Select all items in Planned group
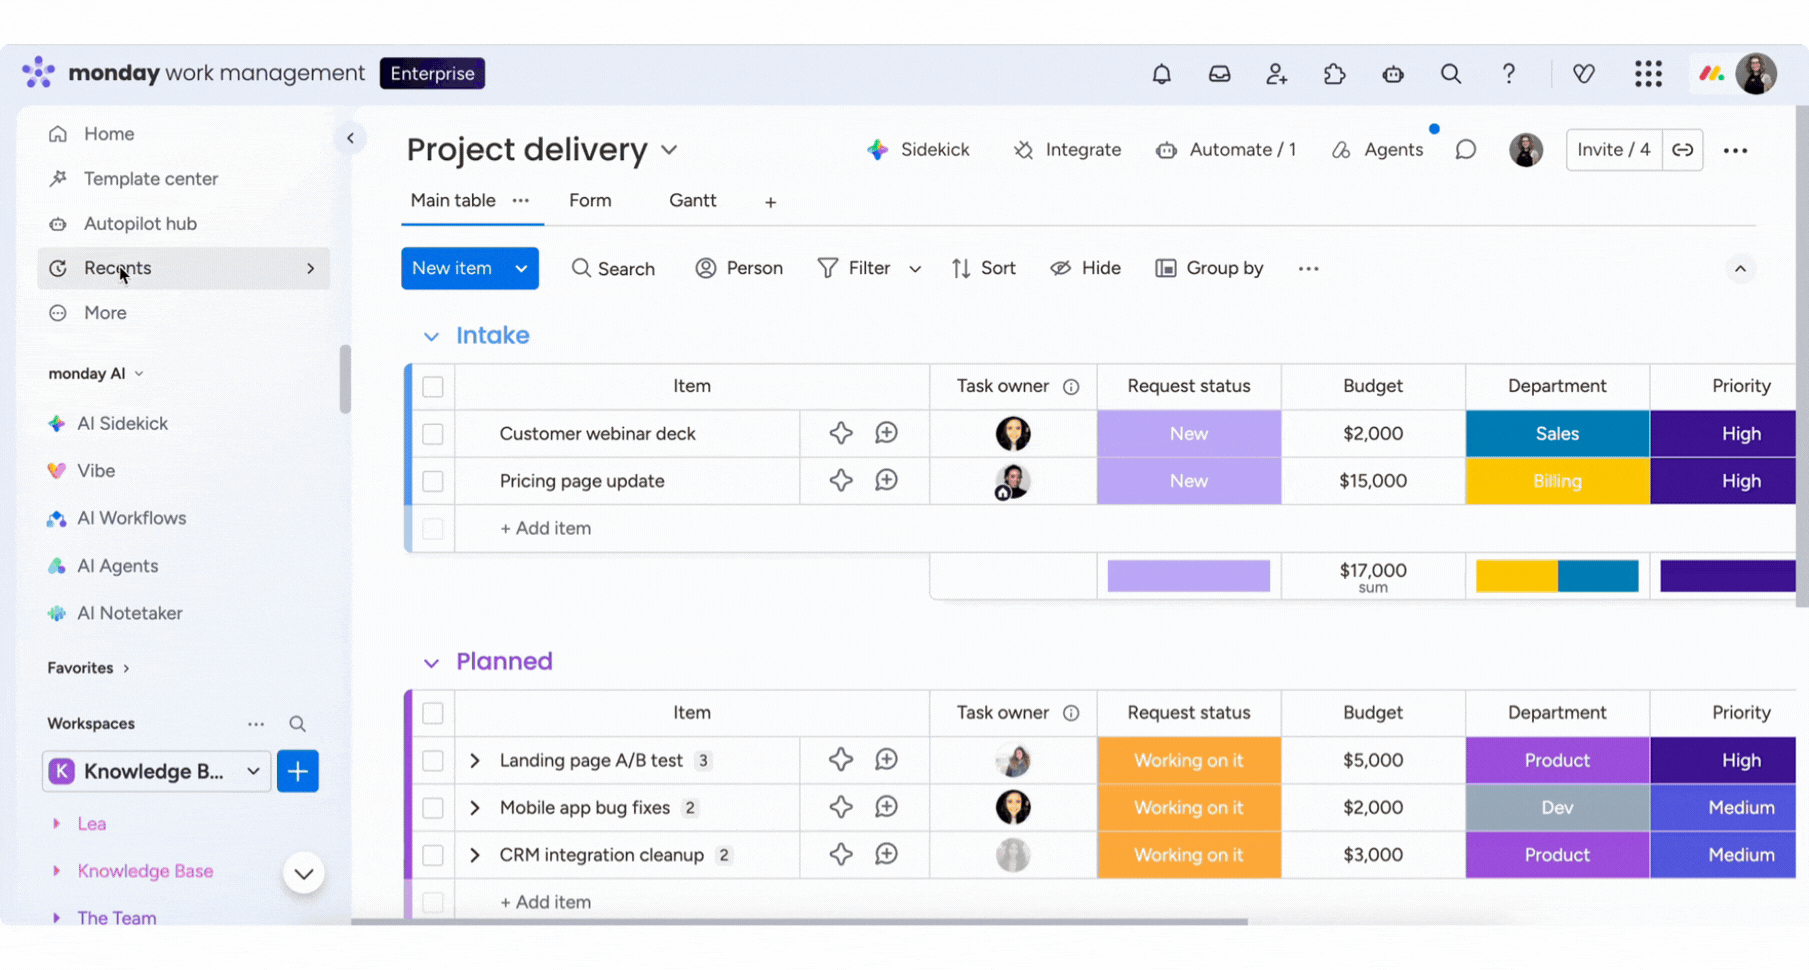This screenshot has width=1809, height=970. [432, 713]
